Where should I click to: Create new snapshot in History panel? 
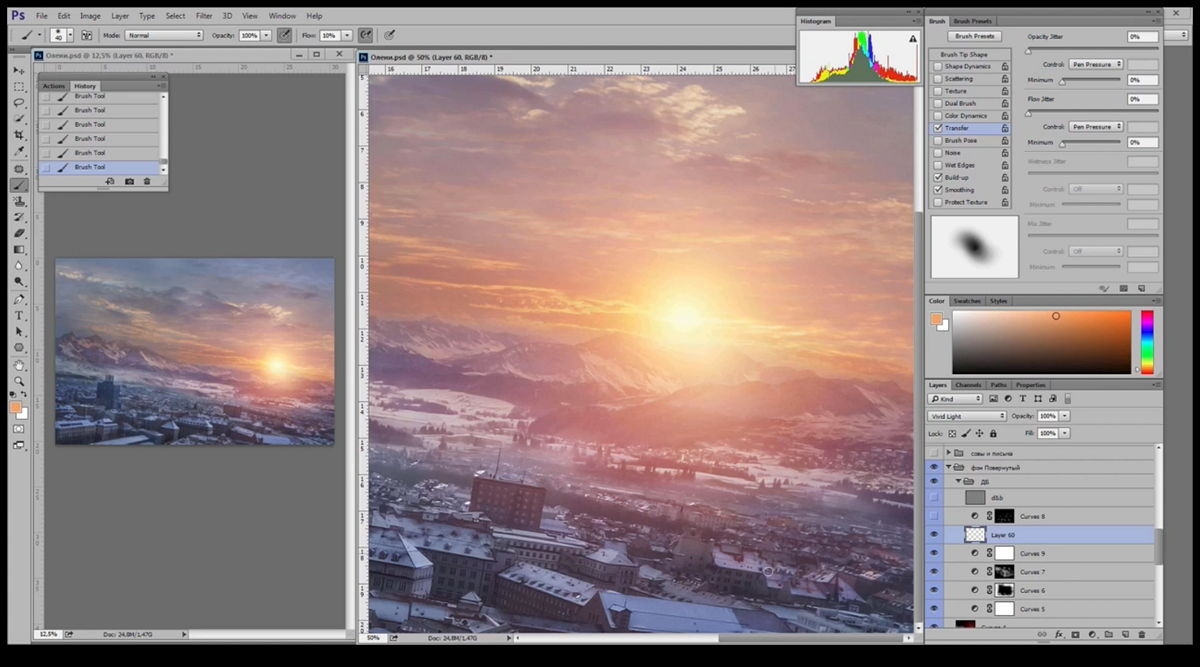pyautogui.click(x=129, y=181)
